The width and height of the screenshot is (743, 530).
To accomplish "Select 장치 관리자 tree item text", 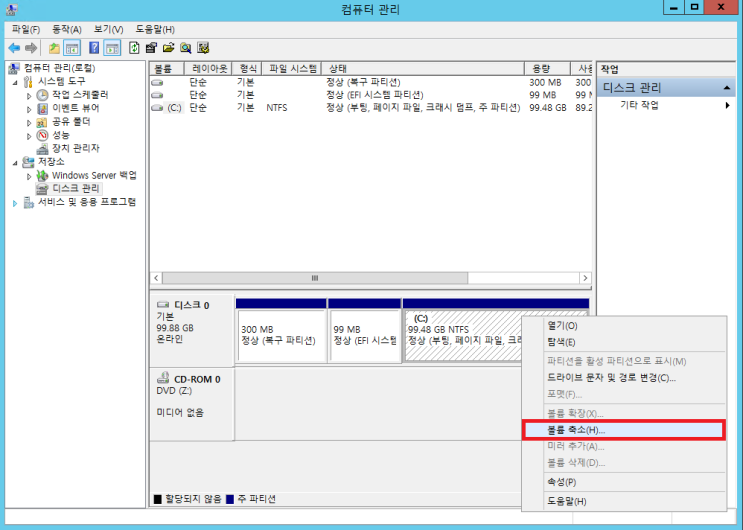I will point(76,148).
